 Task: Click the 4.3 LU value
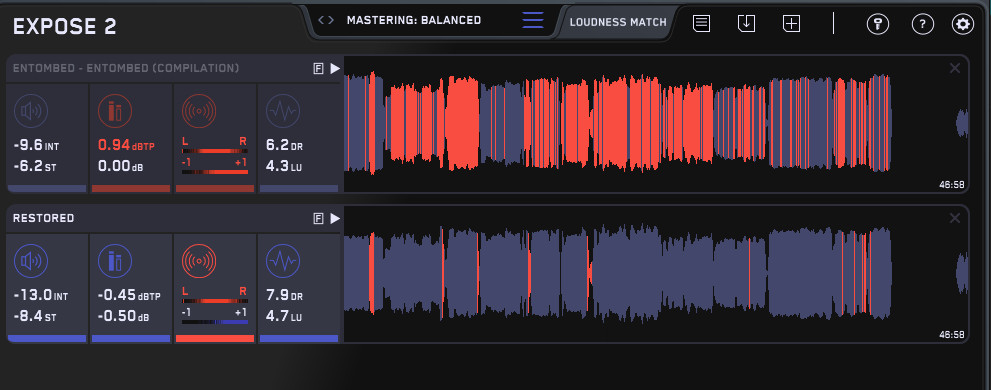[284, 167]
